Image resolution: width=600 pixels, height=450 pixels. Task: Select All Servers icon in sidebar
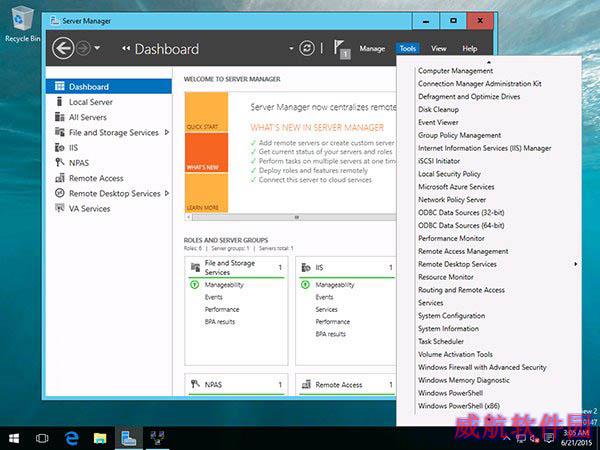click(59, 117)
